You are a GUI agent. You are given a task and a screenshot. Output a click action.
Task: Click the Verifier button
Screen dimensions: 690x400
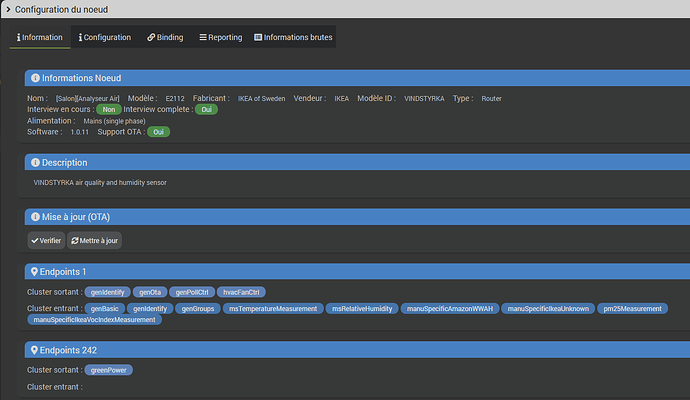point(46,240)
